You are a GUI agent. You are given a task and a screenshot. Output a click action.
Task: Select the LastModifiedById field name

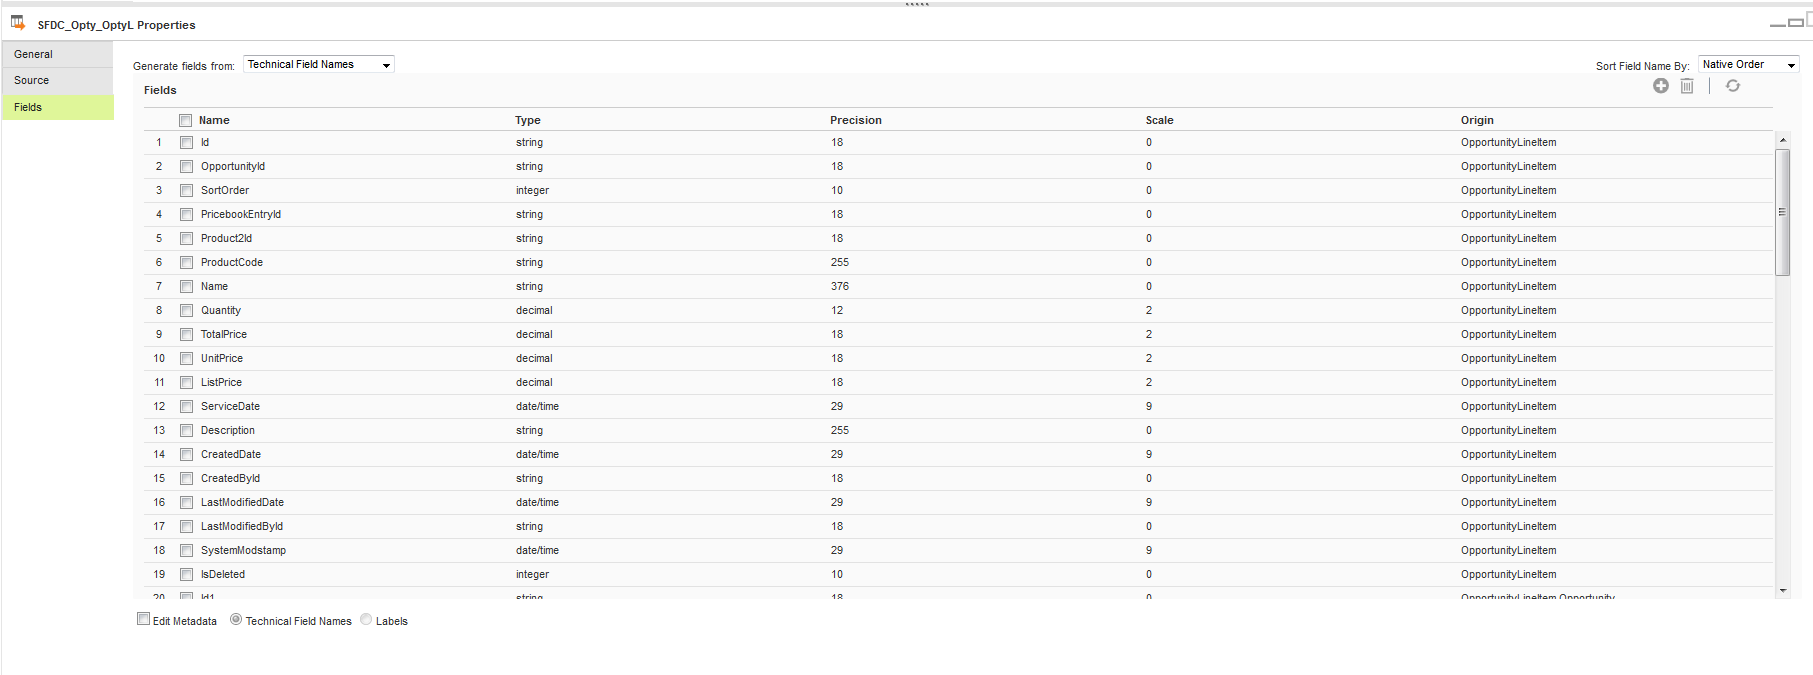pos(242,526)
